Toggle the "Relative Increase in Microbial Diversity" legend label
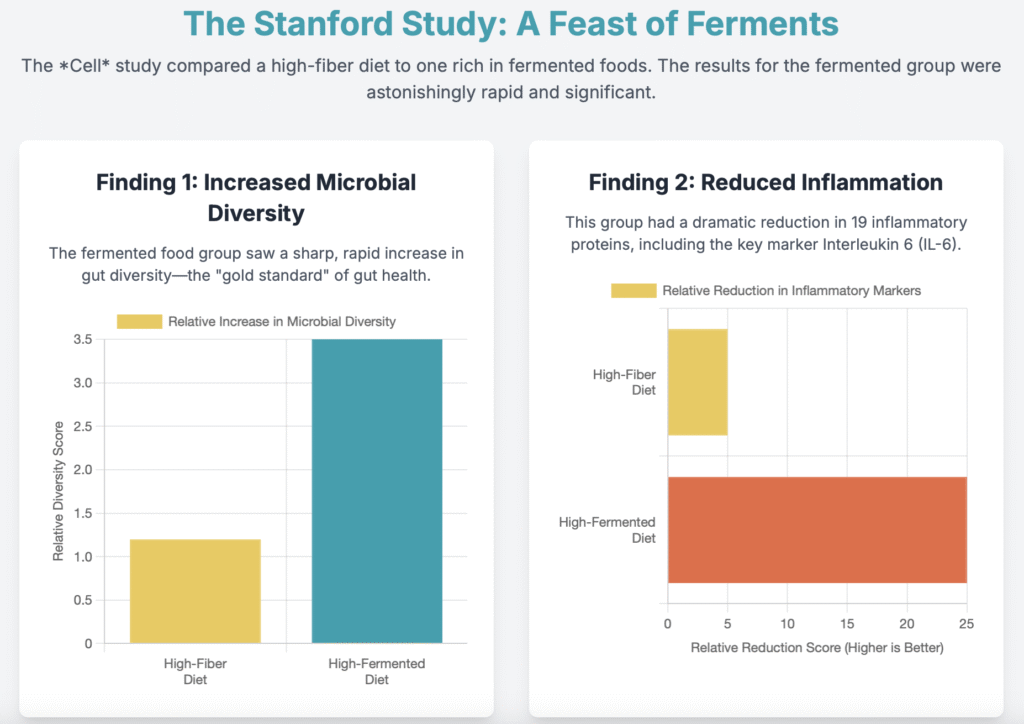Viewport: 1024px width, 724px height. tap(282, 321)
